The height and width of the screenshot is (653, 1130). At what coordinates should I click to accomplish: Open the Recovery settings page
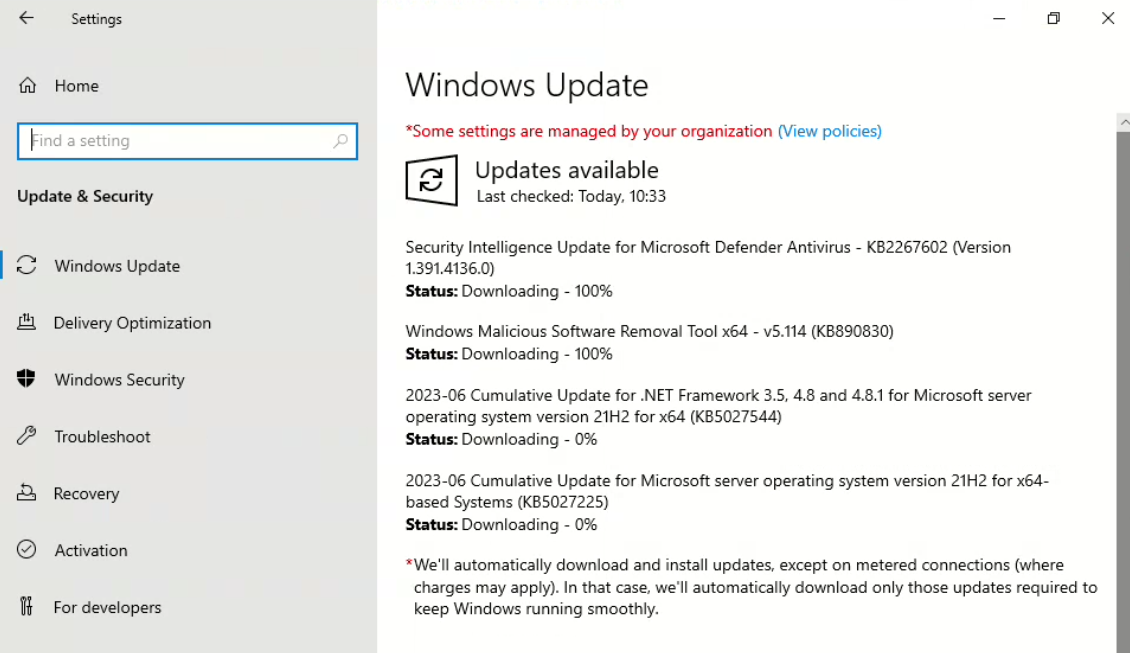86,494
